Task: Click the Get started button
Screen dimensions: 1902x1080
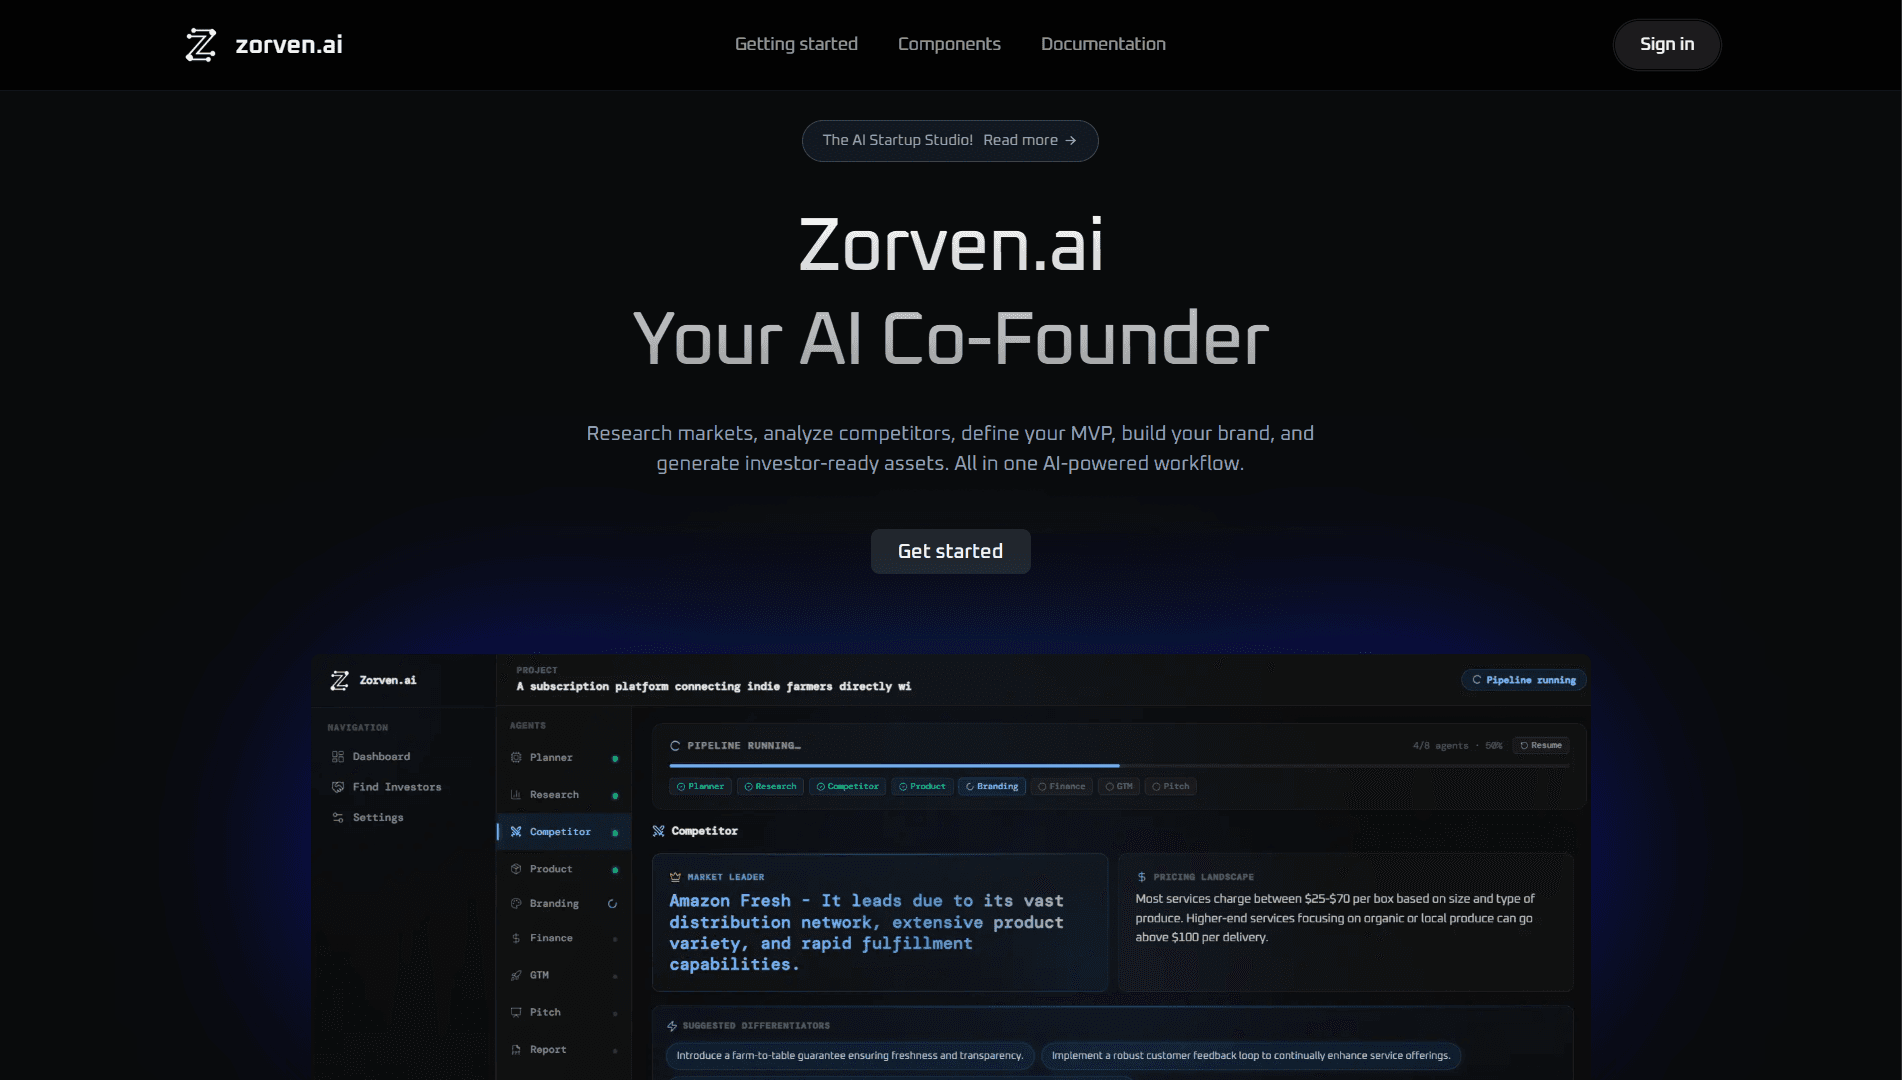Action: [x=950, y=551]
